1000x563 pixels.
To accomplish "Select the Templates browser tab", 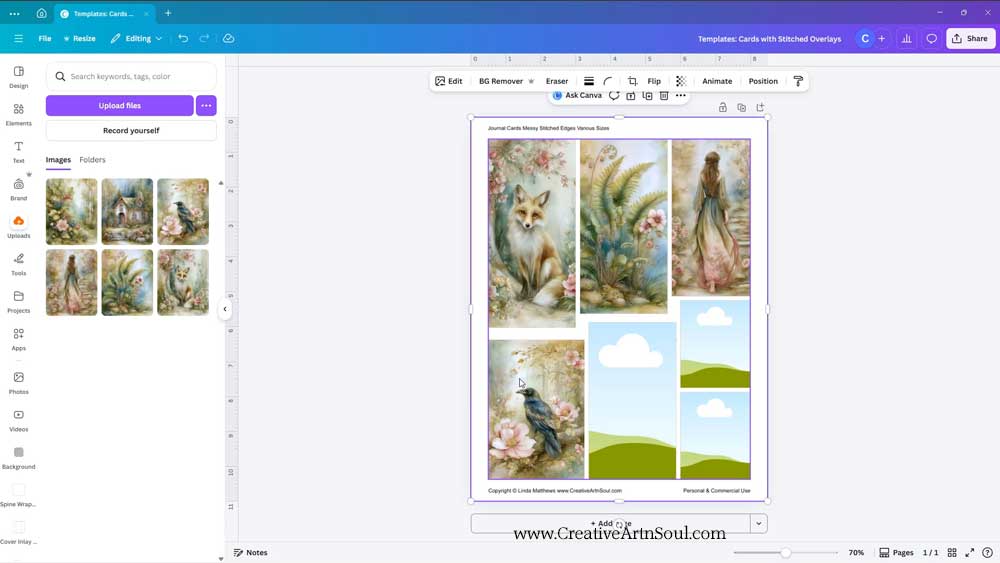I will tap(104, 13).
